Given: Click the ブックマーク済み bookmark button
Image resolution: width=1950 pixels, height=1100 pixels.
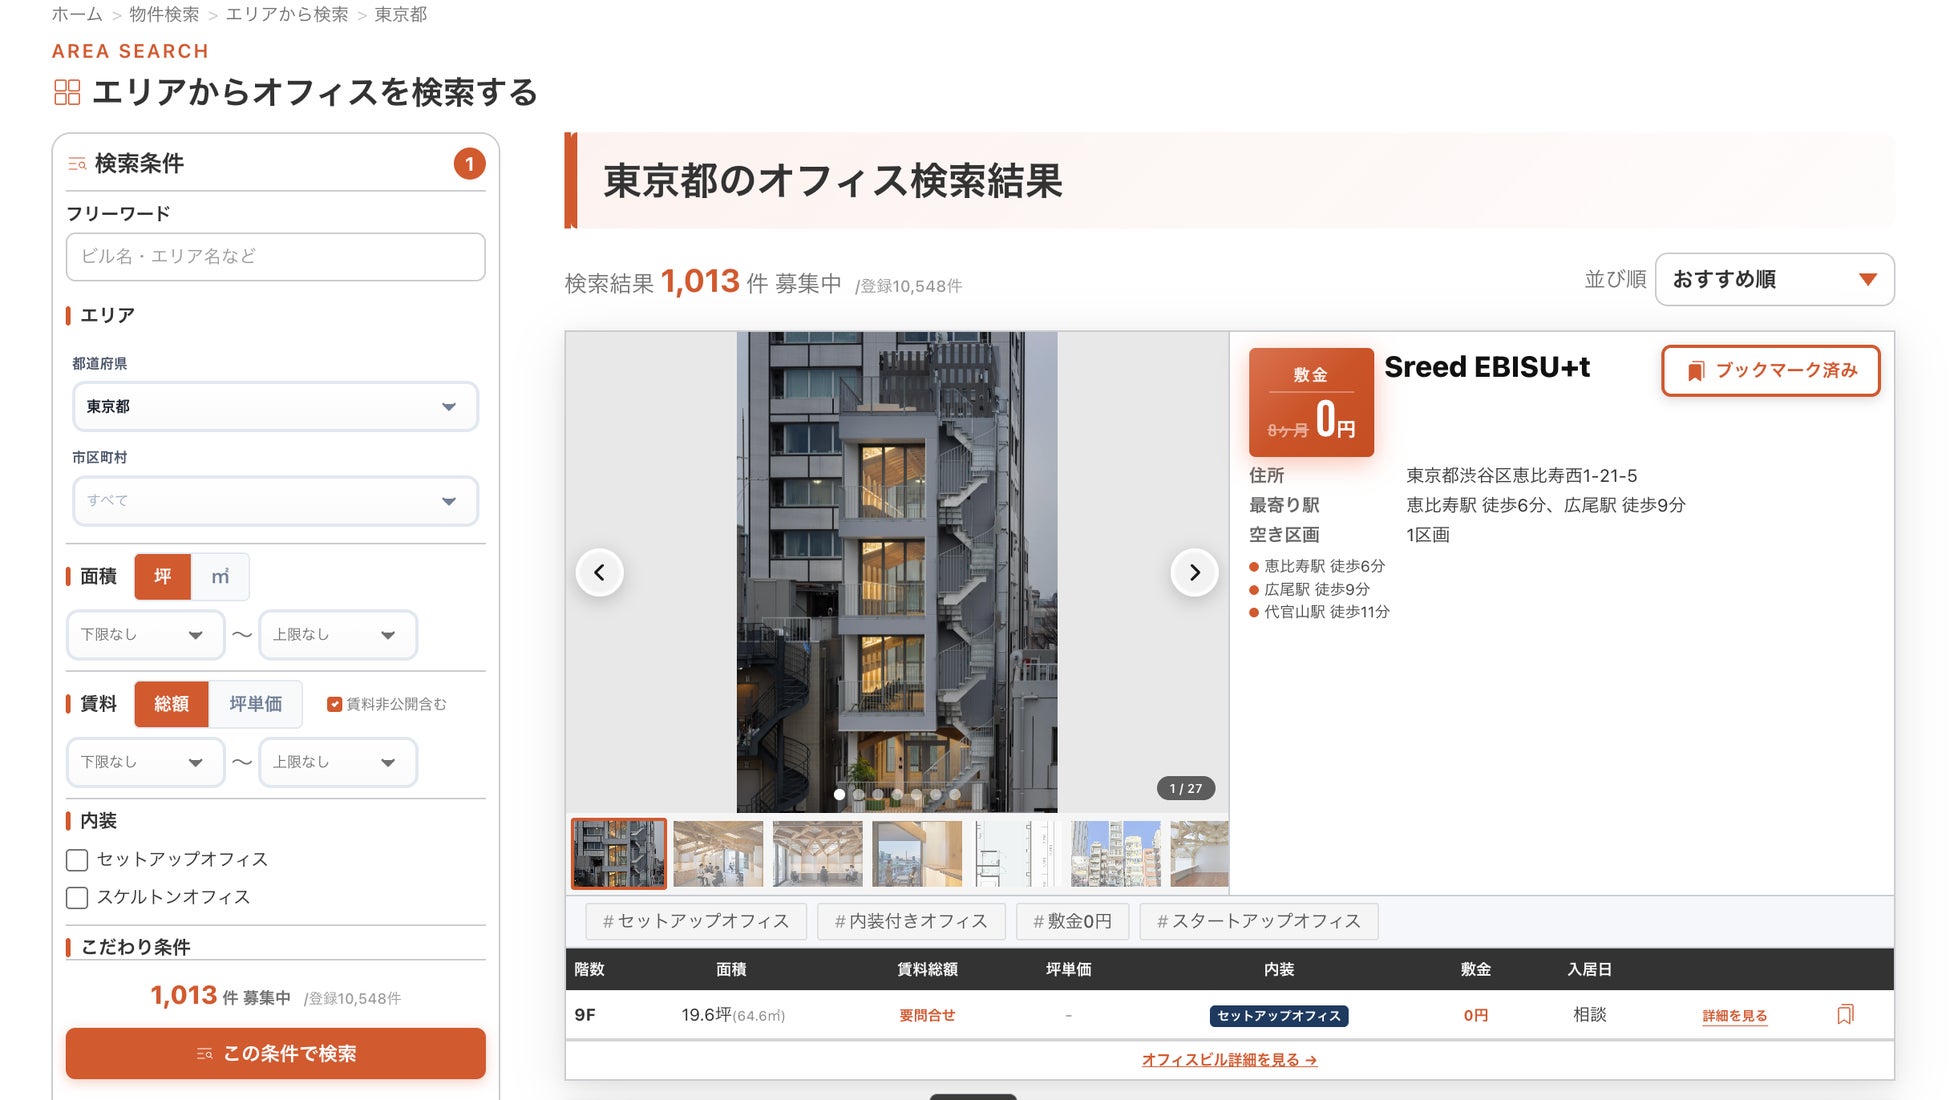Looking at the screenshot, I should (1770, 371).
